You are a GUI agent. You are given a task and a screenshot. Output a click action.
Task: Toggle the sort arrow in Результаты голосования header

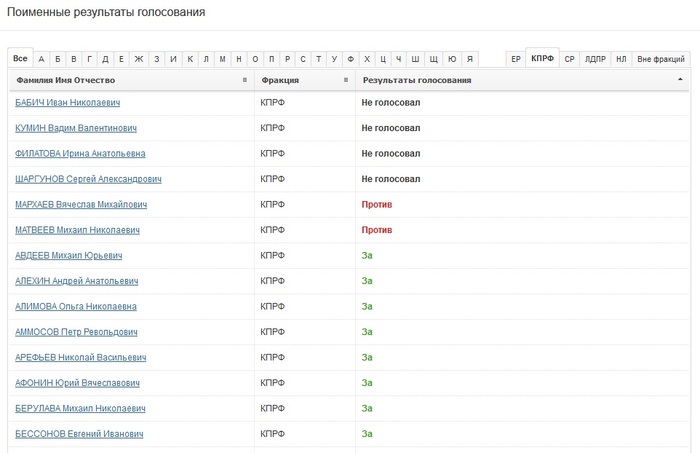[x=680, y=79]
